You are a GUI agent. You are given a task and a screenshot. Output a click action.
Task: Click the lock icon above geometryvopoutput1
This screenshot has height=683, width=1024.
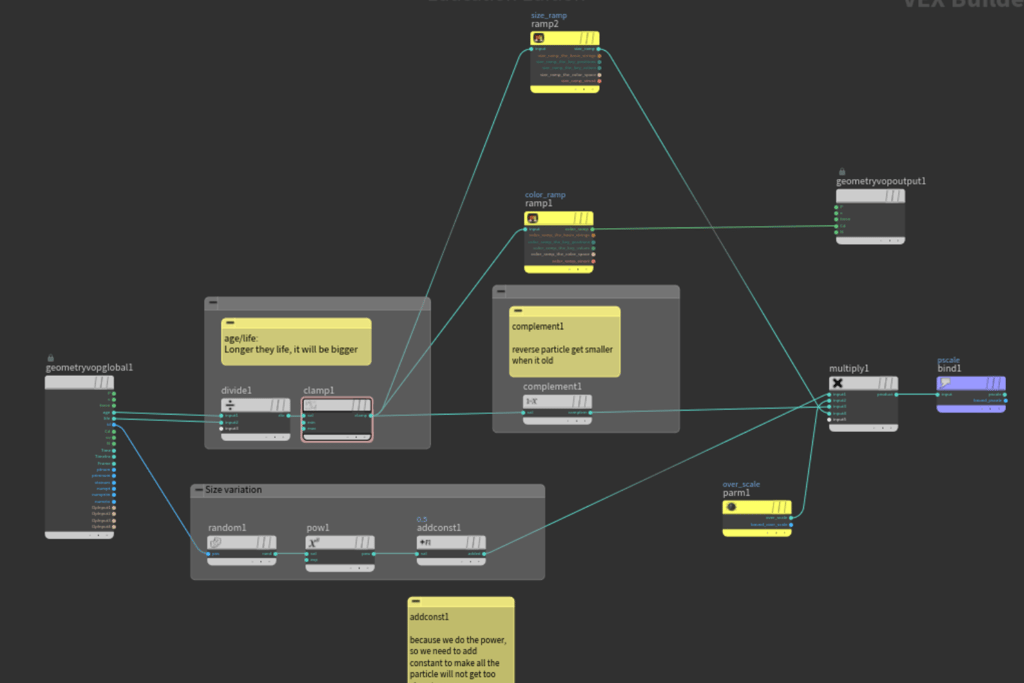(x=842, y=172)
